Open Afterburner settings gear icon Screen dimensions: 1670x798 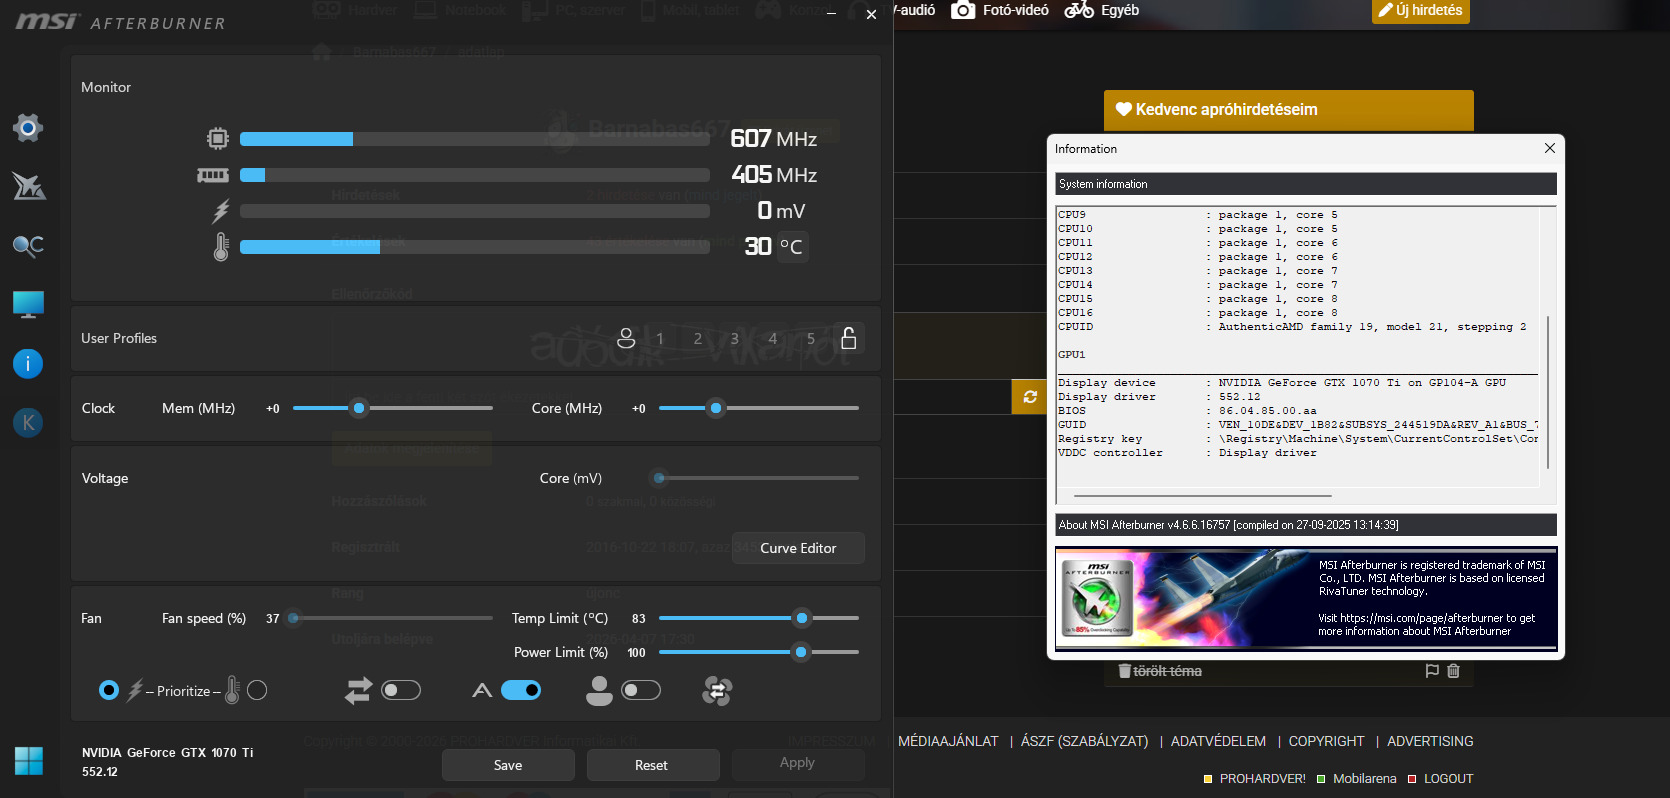28,127
